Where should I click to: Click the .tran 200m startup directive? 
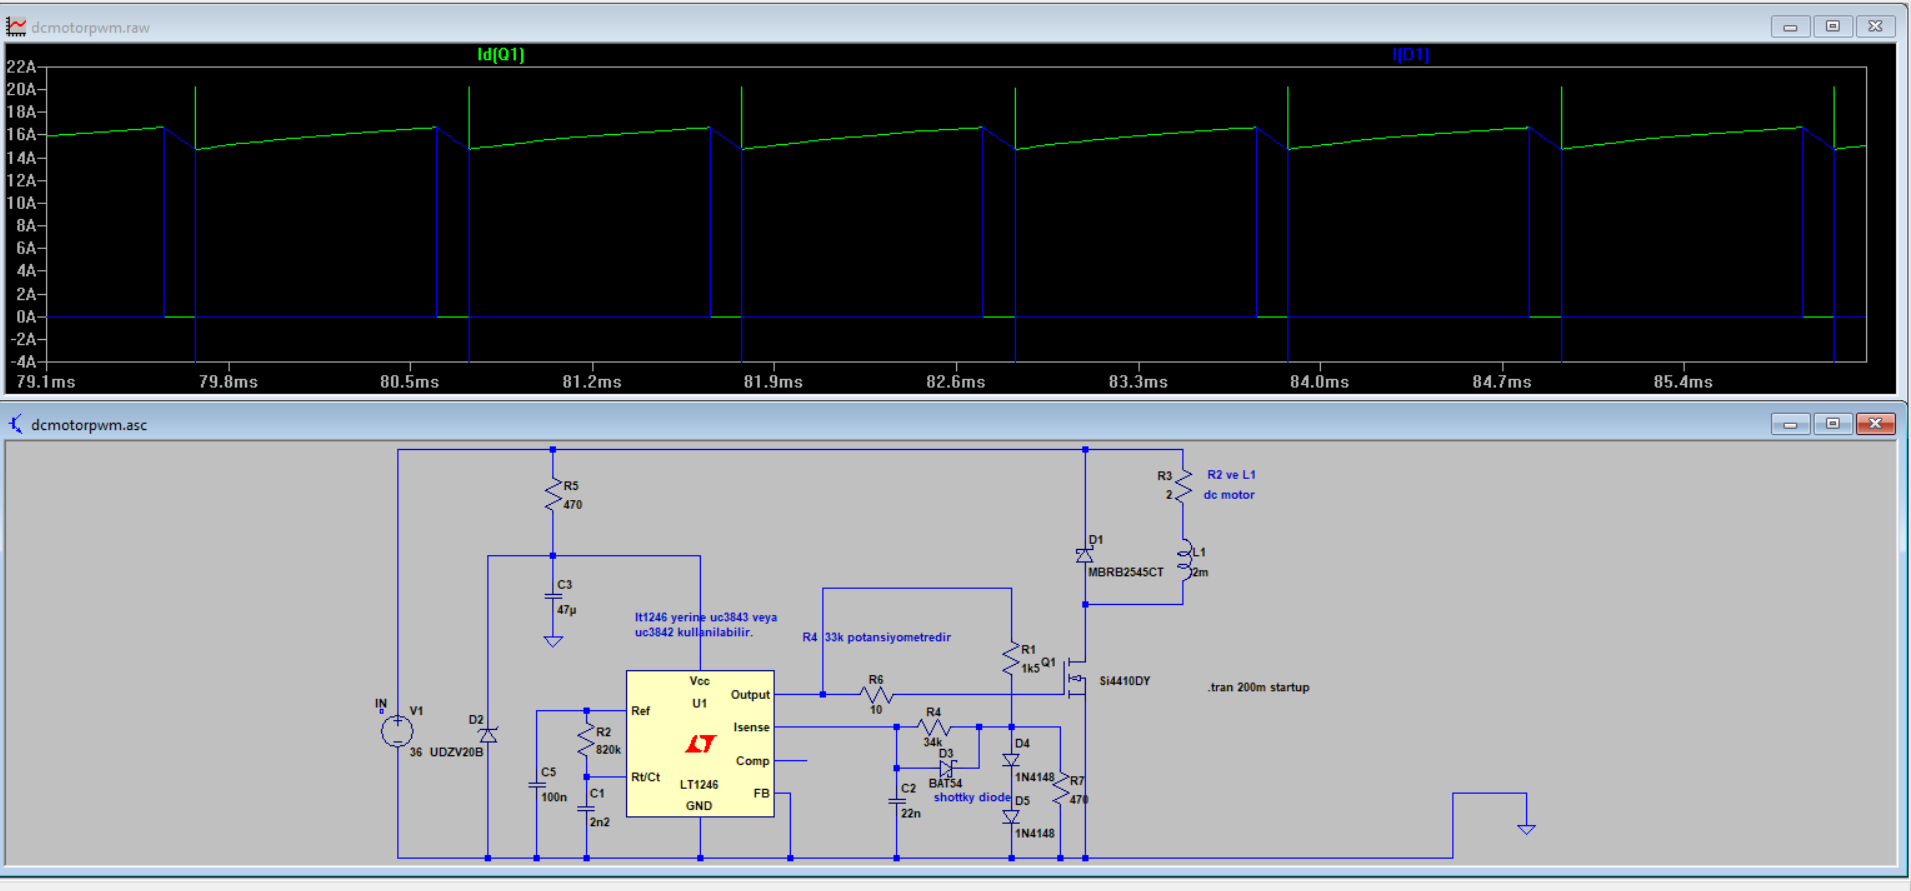[x=1258, y=687]
